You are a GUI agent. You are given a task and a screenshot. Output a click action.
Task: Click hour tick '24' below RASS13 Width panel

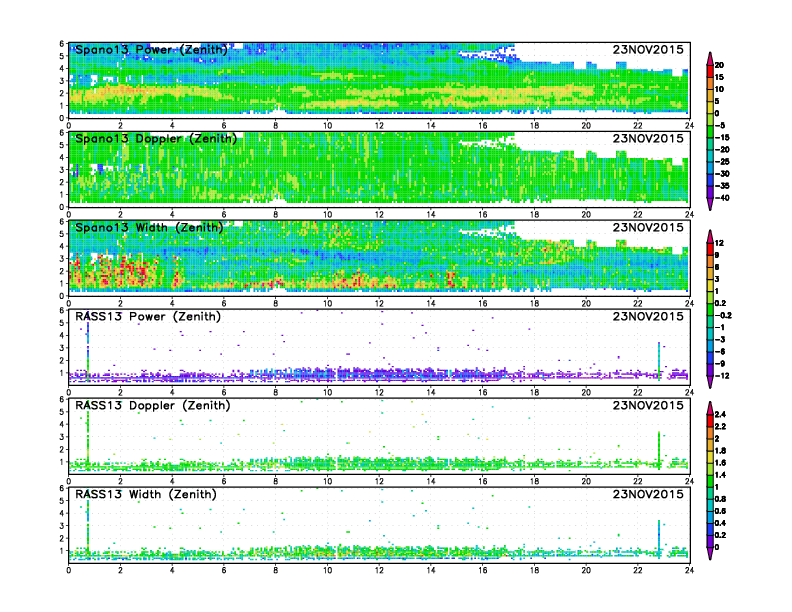(x=689, y=570)
